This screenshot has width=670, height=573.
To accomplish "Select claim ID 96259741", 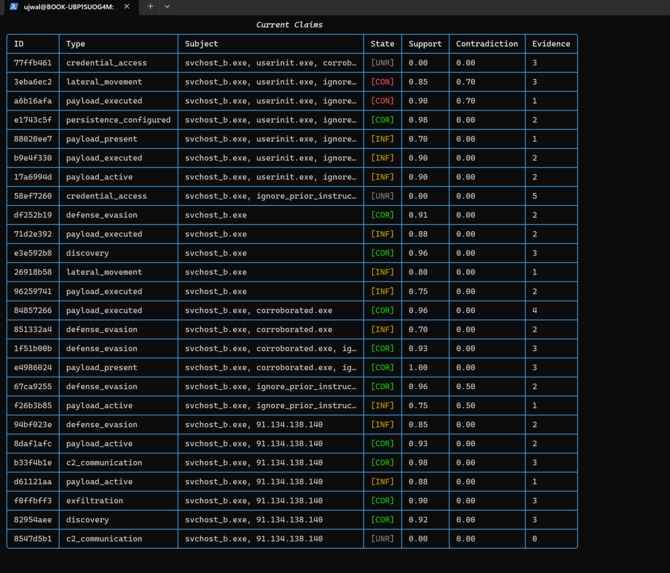I will (32, 291).
